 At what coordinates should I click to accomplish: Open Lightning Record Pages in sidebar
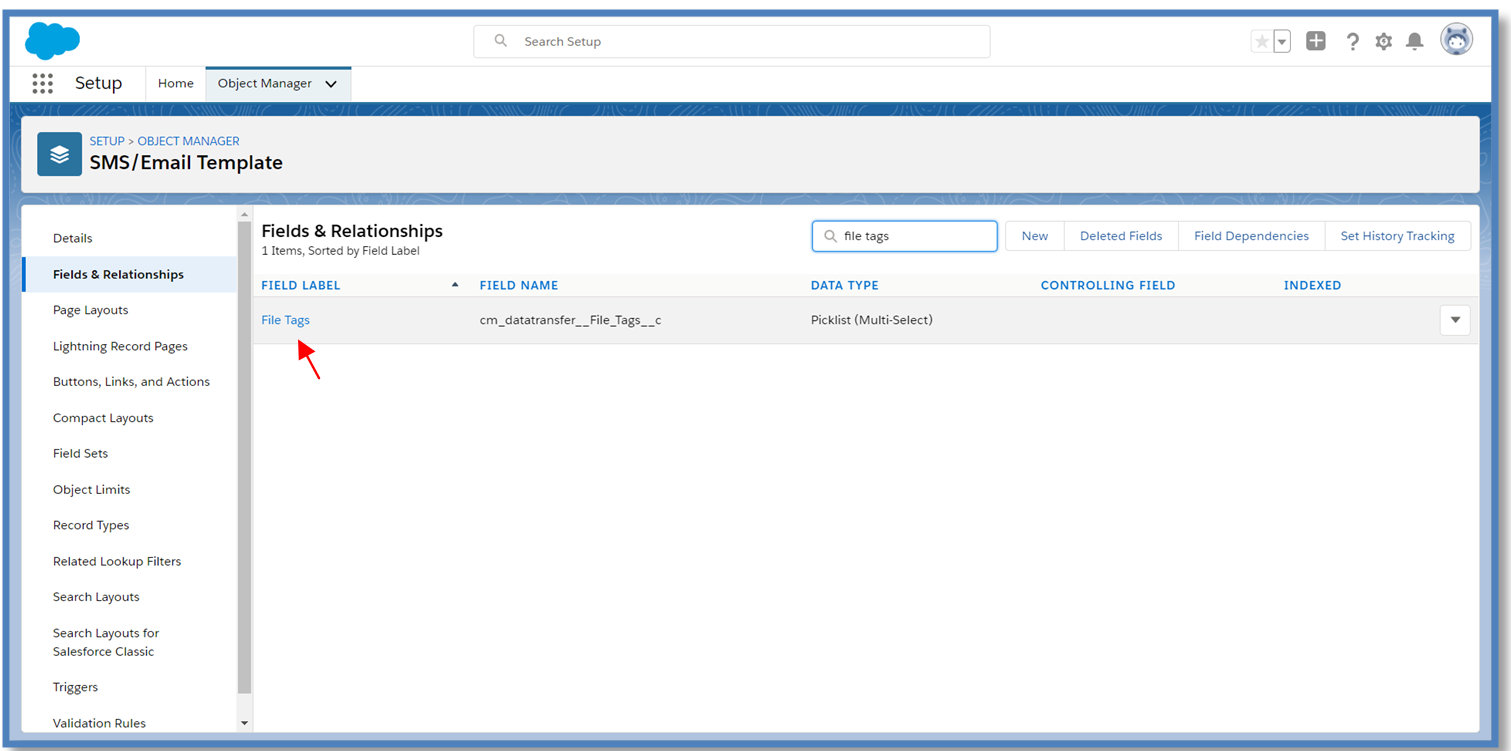120,346
